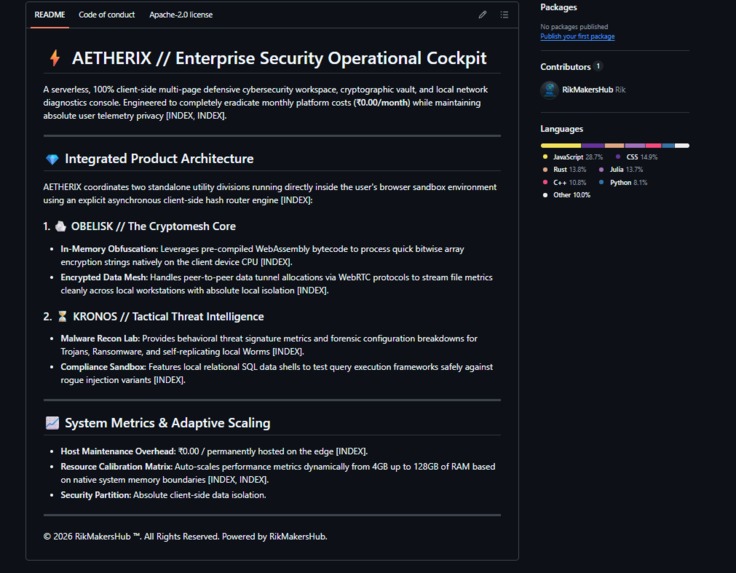Click the yellow JavaScript segment of language bar
736x573 pixels.
click(x=561, y=145)
